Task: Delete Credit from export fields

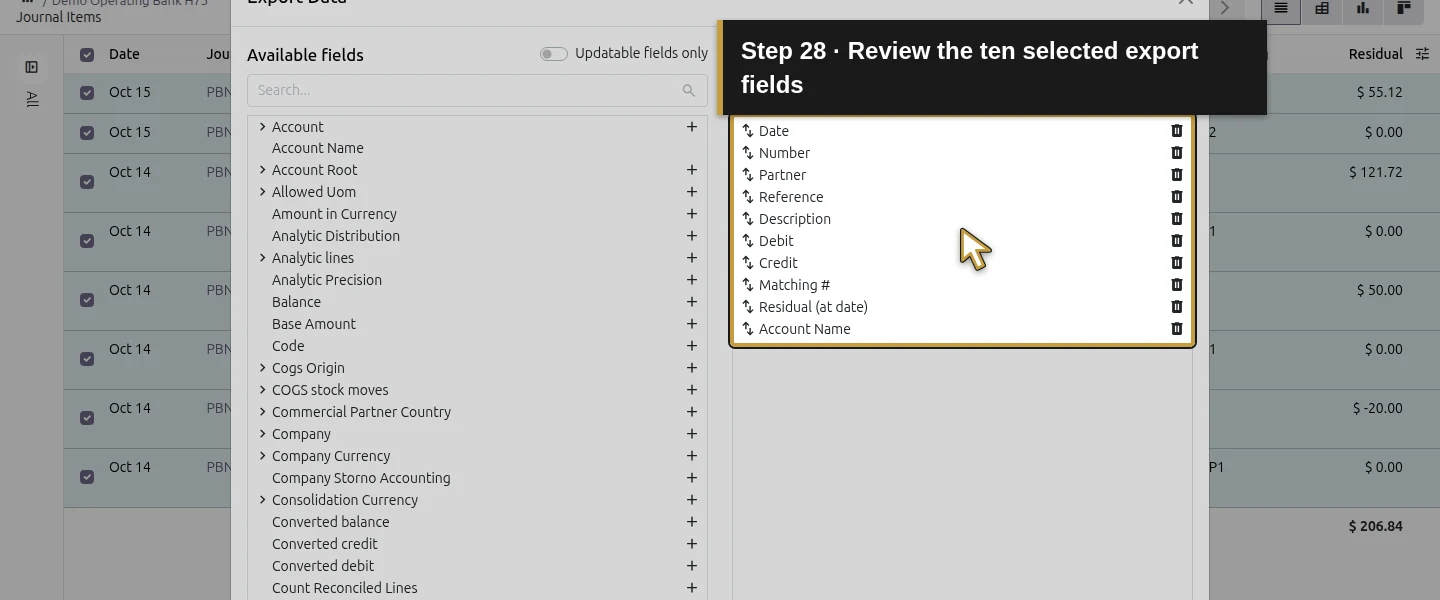Action: tap(1177, 263)
